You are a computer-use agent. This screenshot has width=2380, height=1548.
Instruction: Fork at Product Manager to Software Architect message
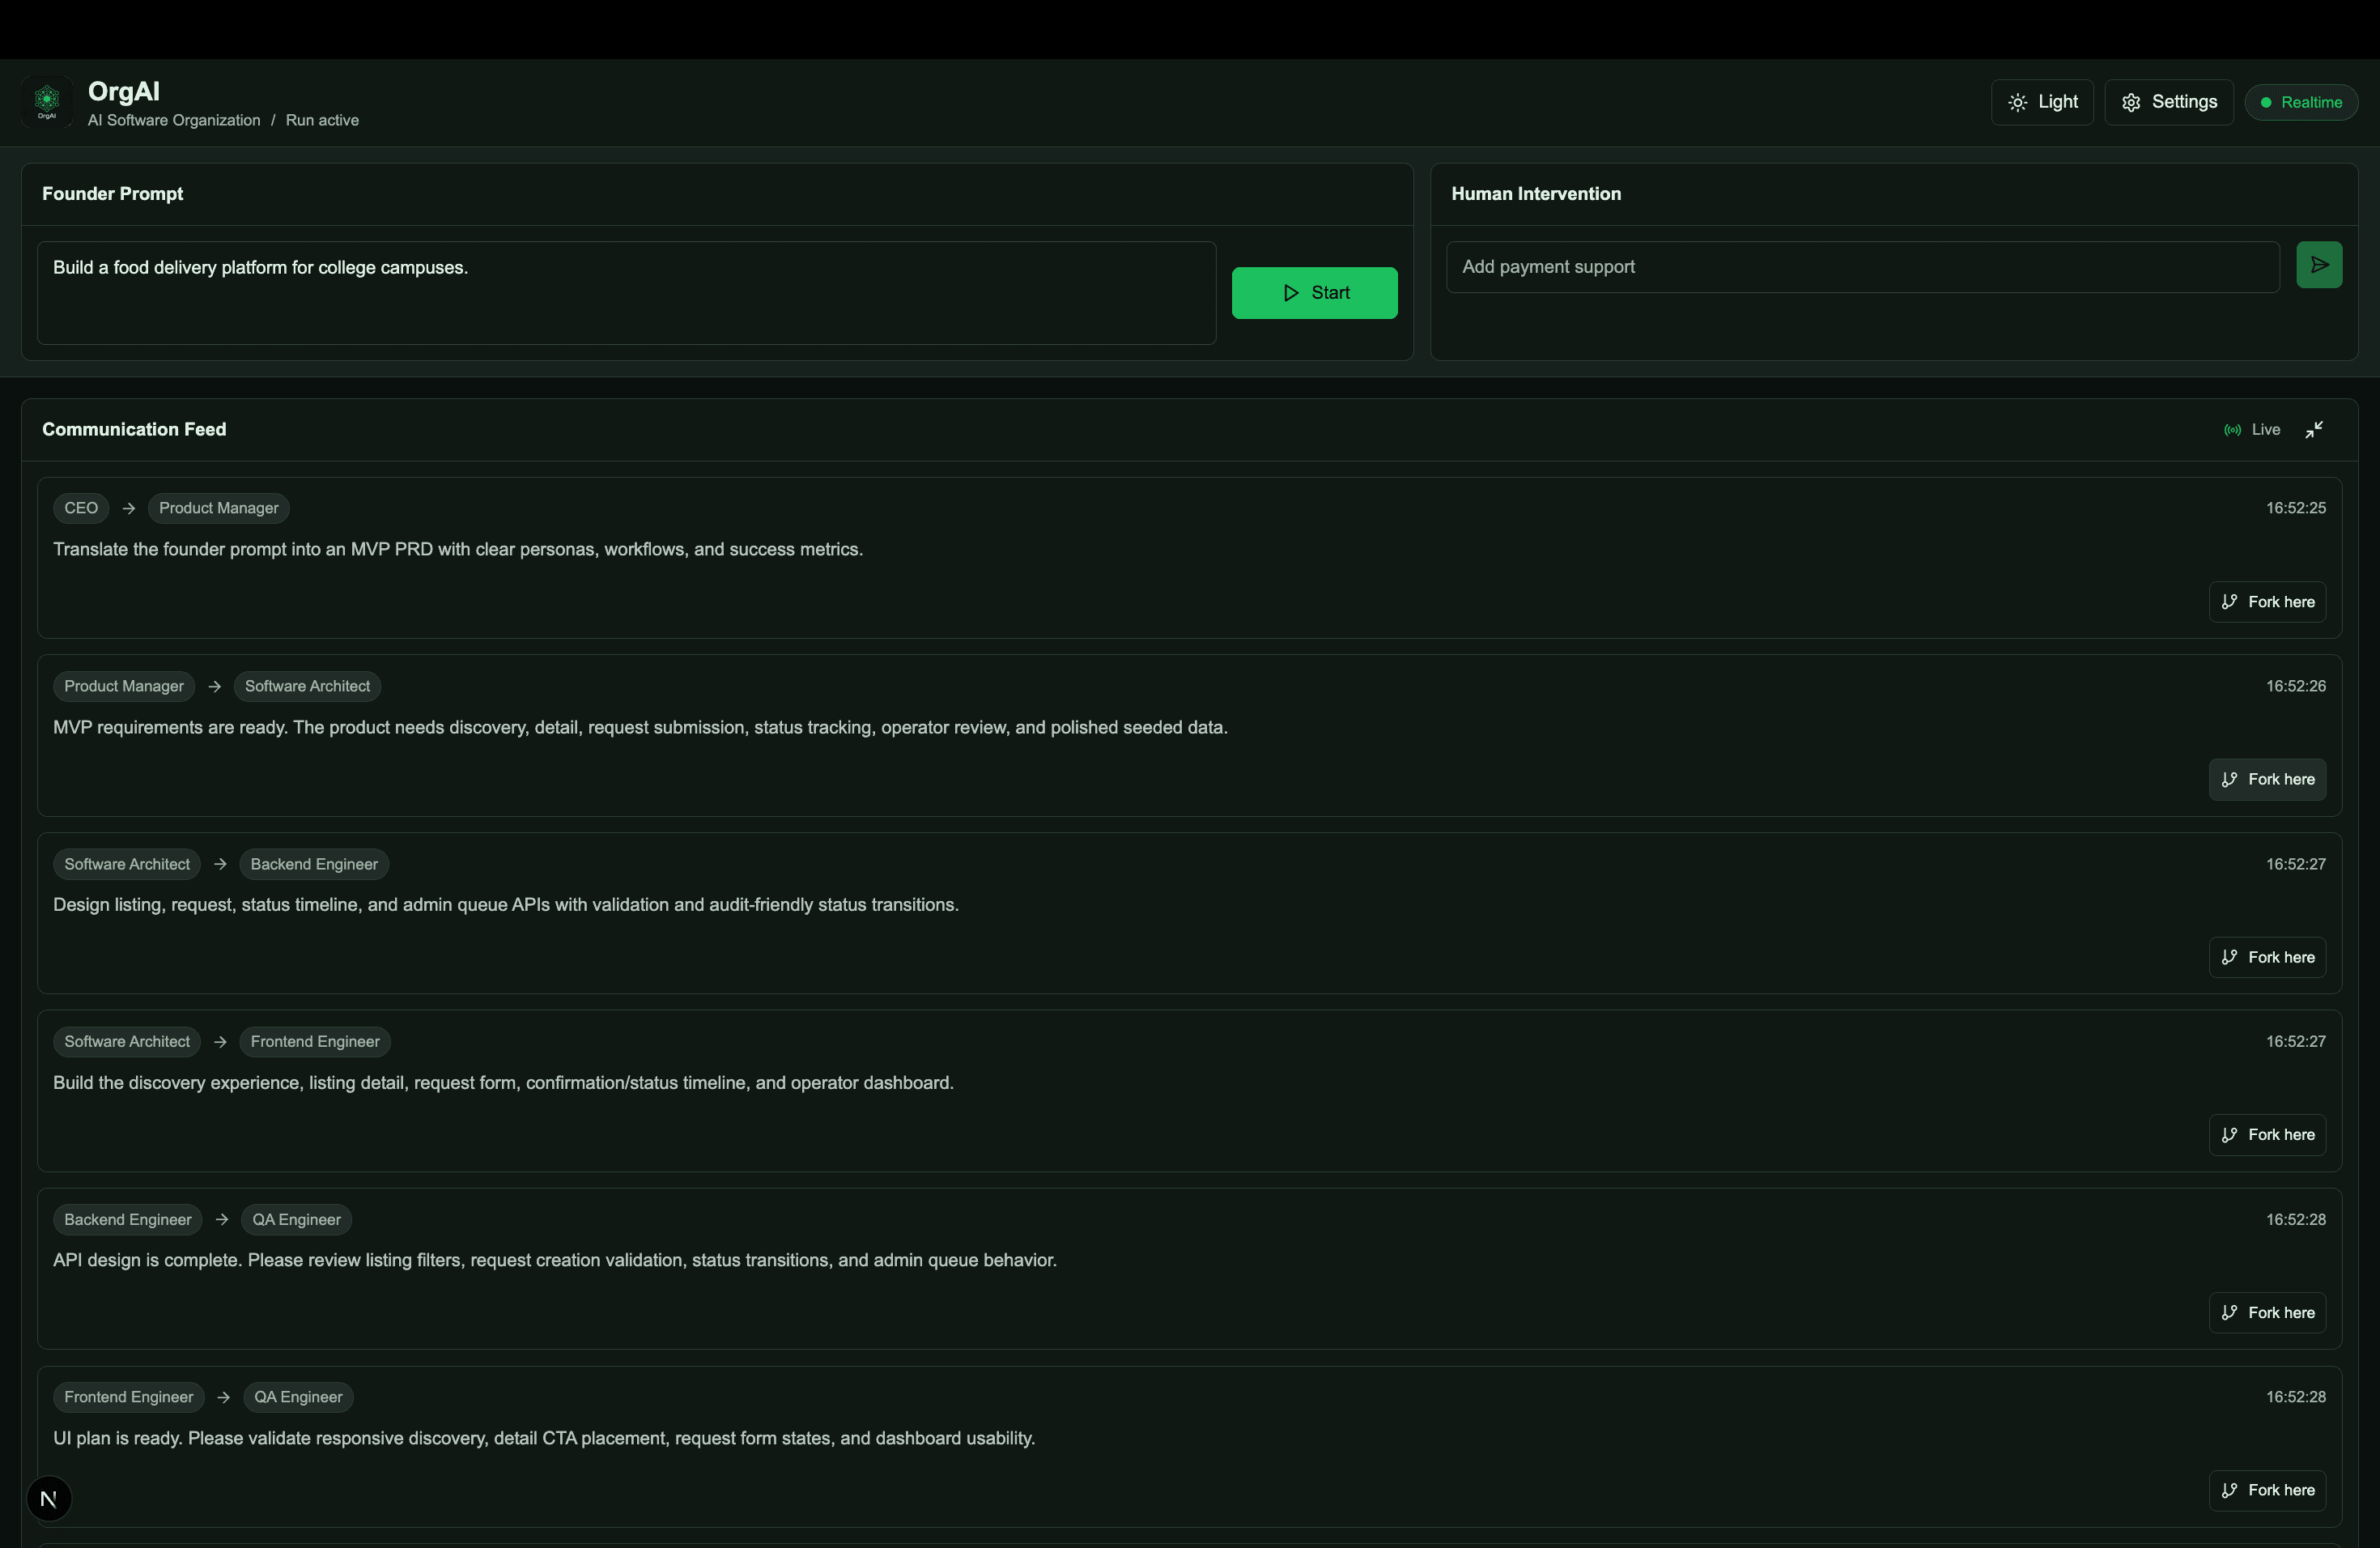[x=2267, y=779]
